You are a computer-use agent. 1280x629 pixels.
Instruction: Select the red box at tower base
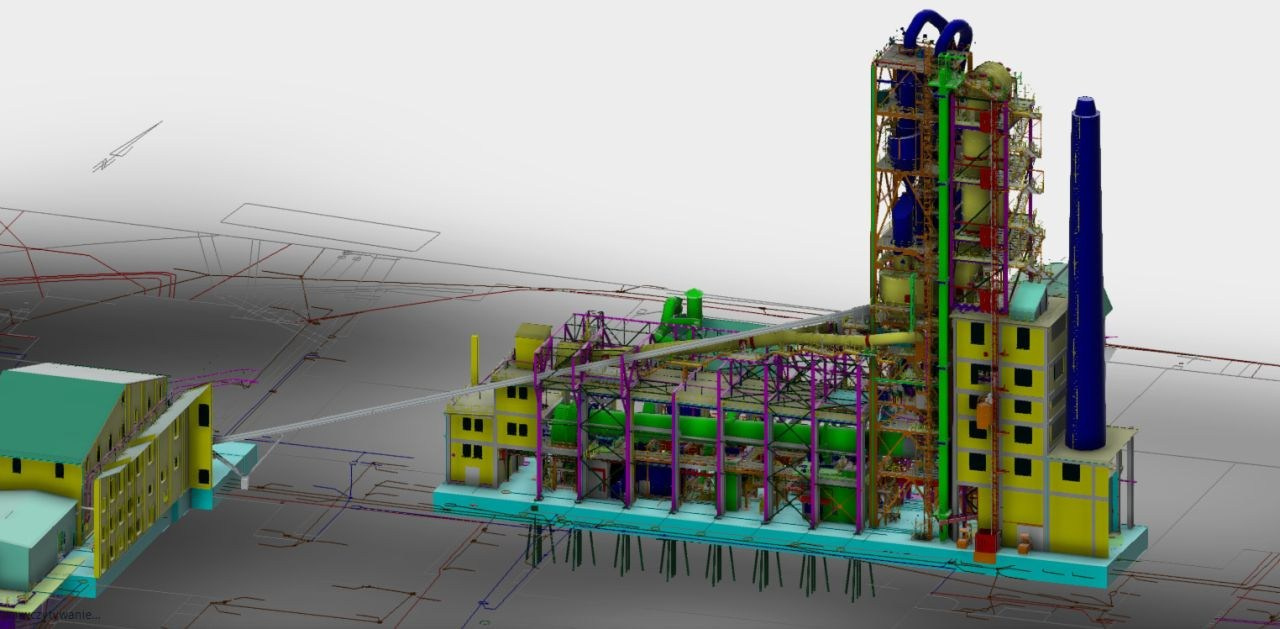(985, 544)
